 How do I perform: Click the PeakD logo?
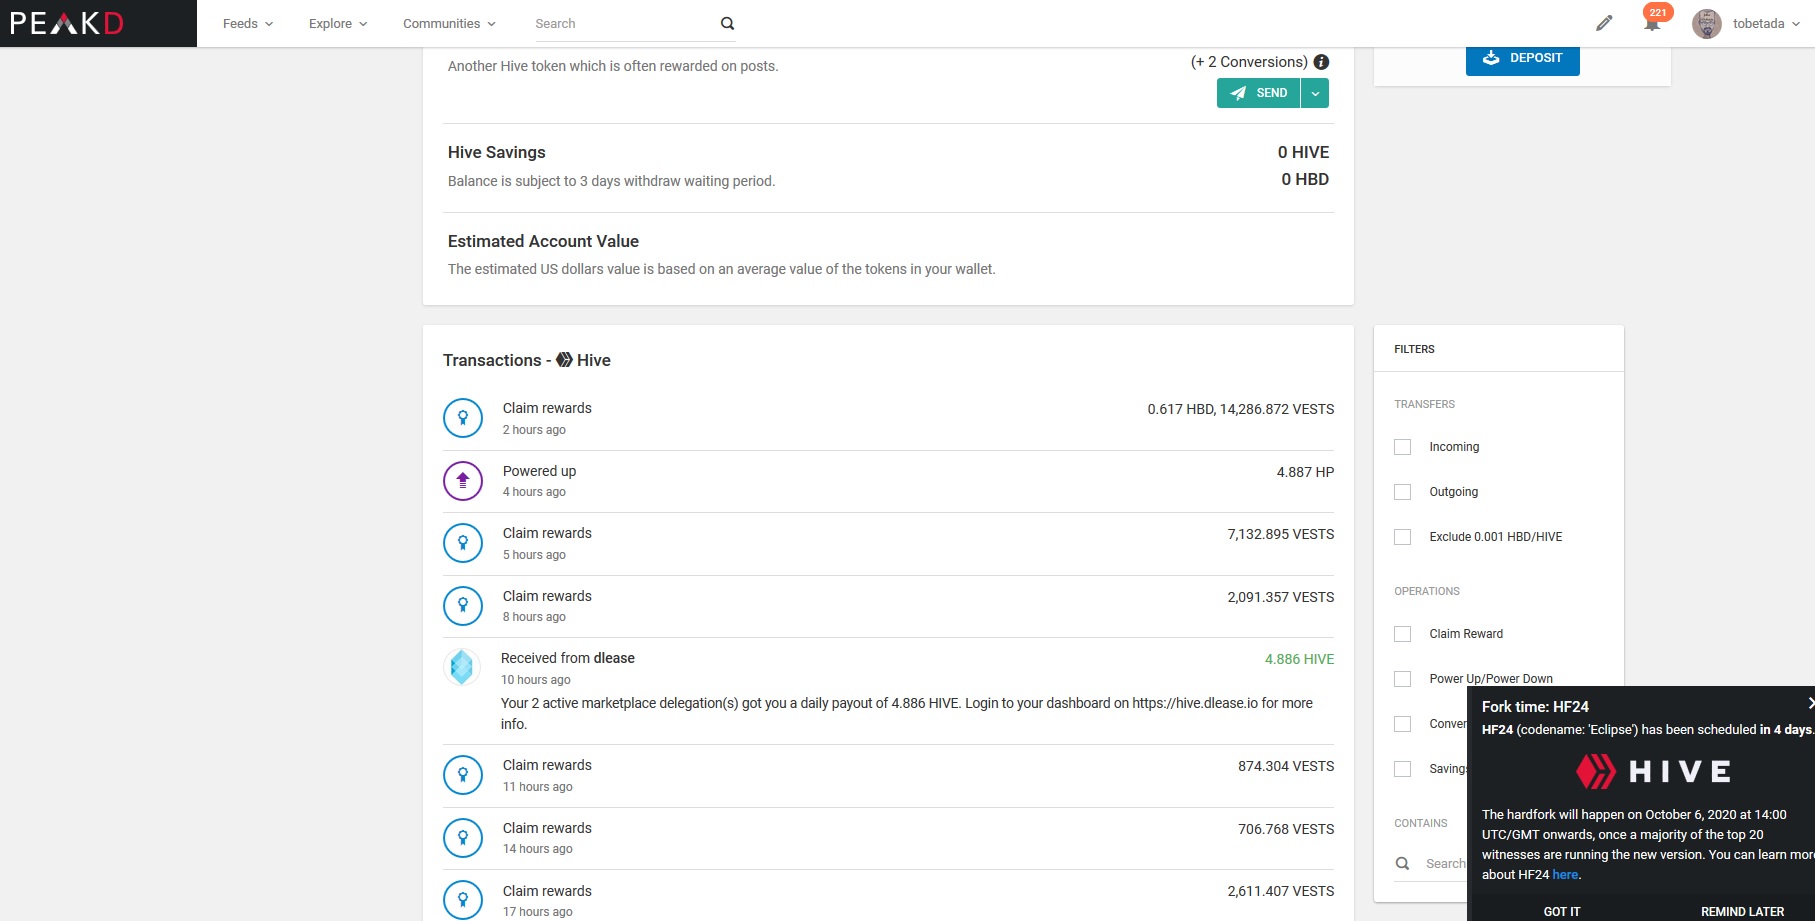(67, 23)
